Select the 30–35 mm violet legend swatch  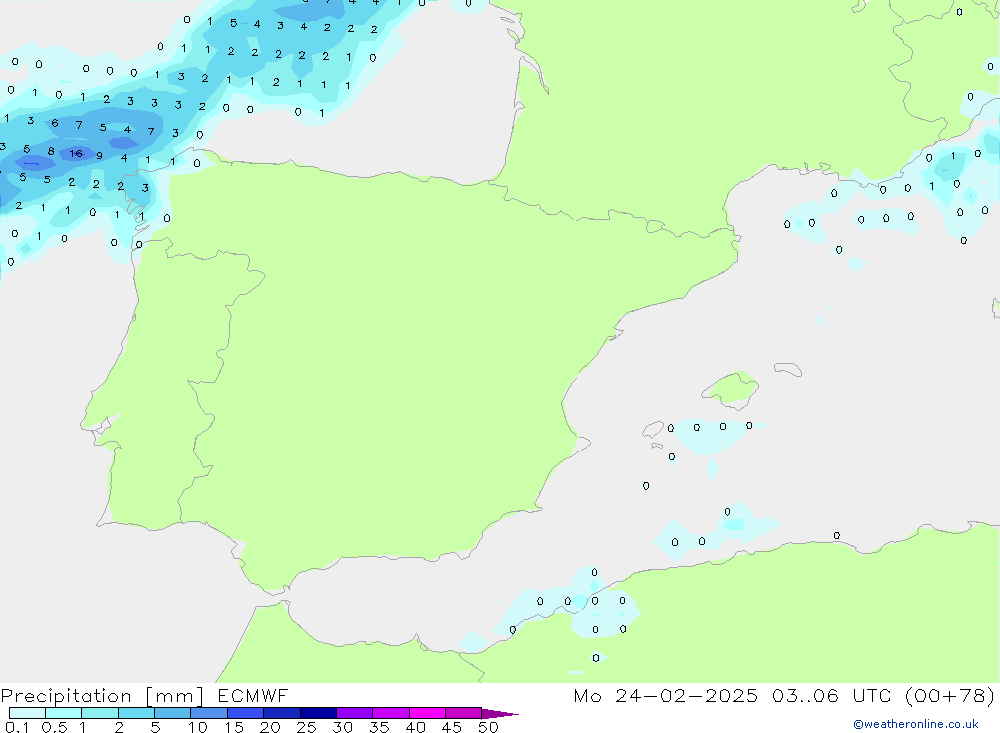[355, 713]
